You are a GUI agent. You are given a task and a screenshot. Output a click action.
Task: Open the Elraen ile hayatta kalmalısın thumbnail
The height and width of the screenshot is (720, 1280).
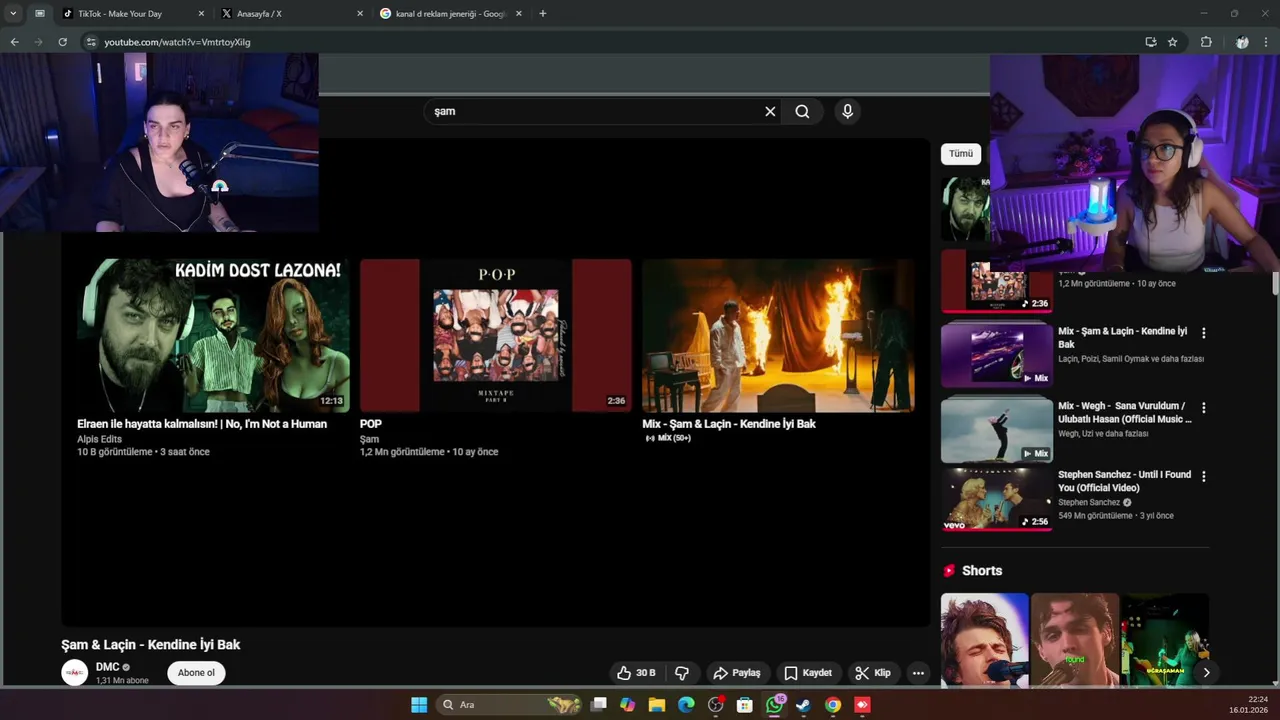[x=213, y=335]
